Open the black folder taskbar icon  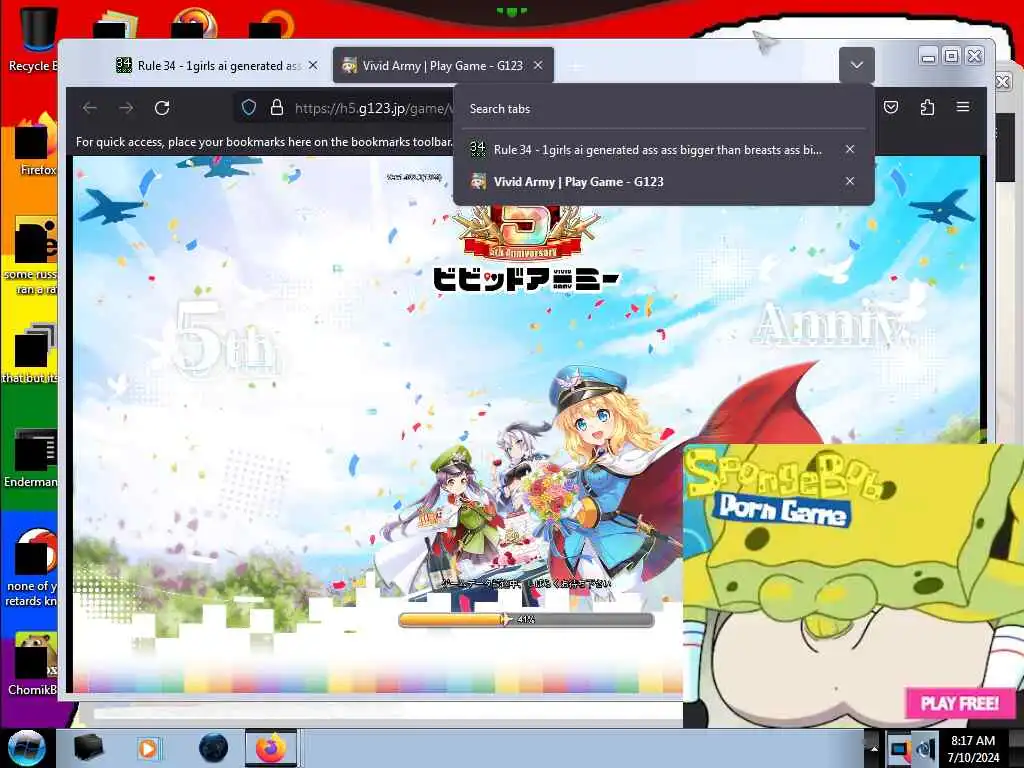click(x=89, y=748)
